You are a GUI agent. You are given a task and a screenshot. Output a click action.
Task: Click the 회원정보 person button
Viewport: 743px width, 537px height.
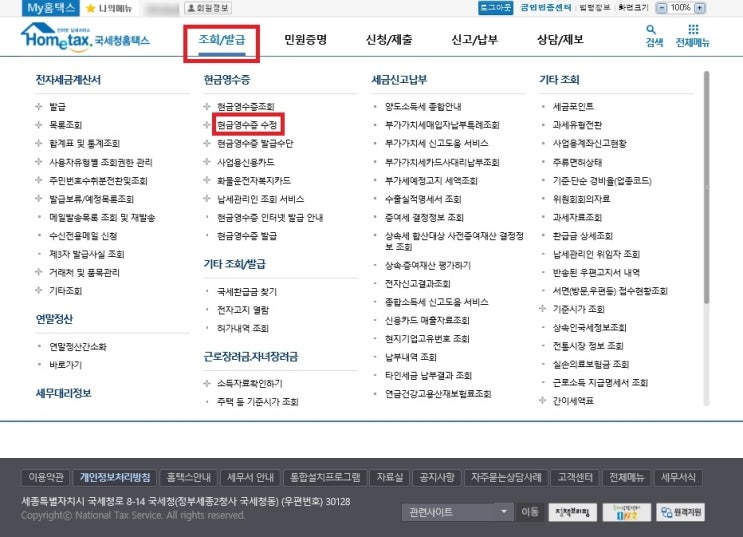[x=208, y=8]
